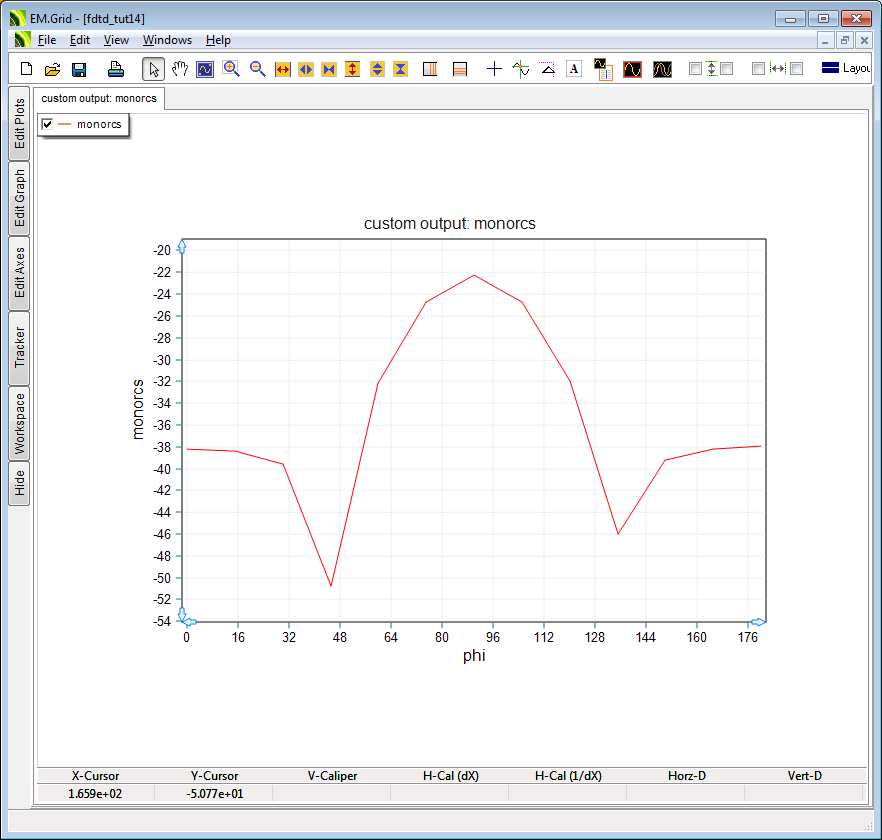
Task: Open a file with the folder icon
Action: point(53,69)
